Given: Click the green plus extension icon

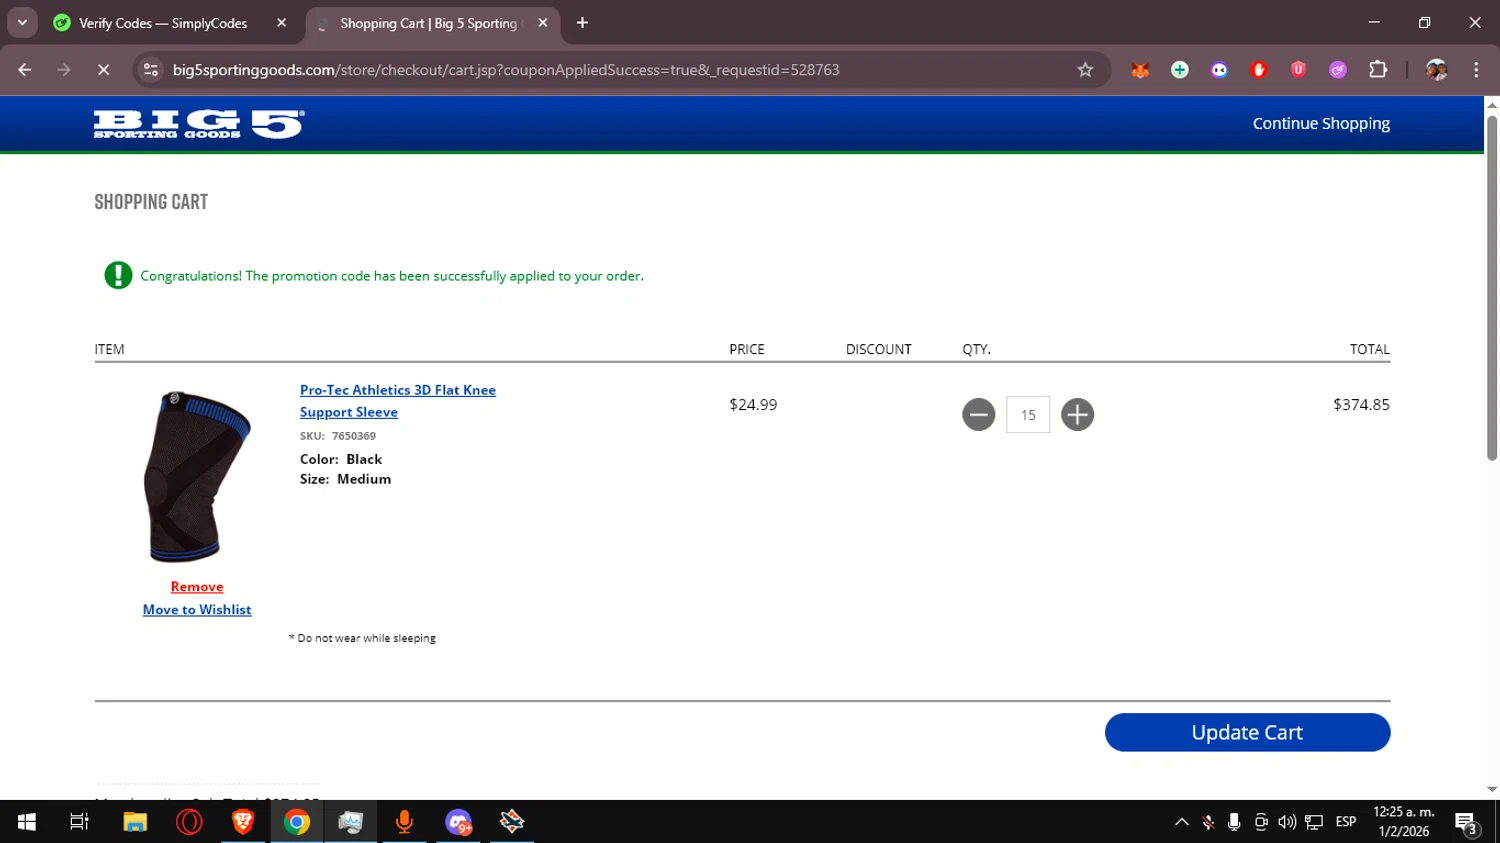Looking at the screenshot, I should click(x=1180, y=70).
